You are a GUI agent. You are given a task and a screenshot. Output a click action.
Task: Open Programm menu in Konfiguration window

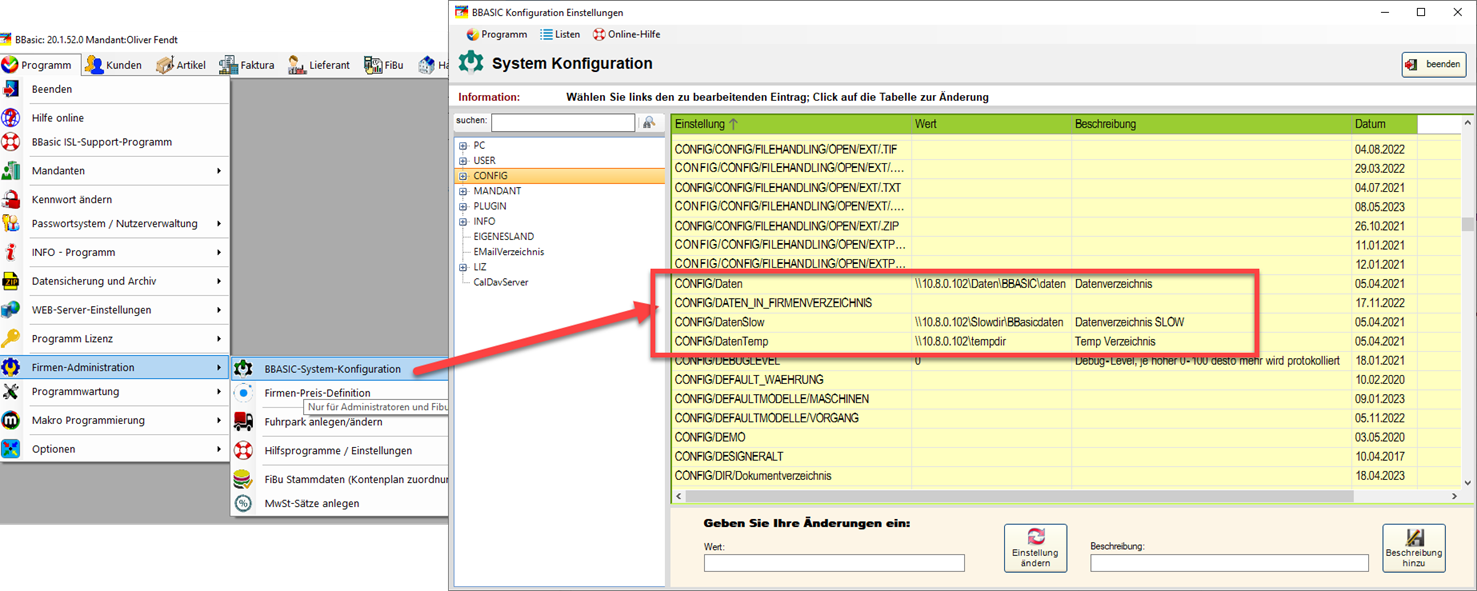click(496, 34)
